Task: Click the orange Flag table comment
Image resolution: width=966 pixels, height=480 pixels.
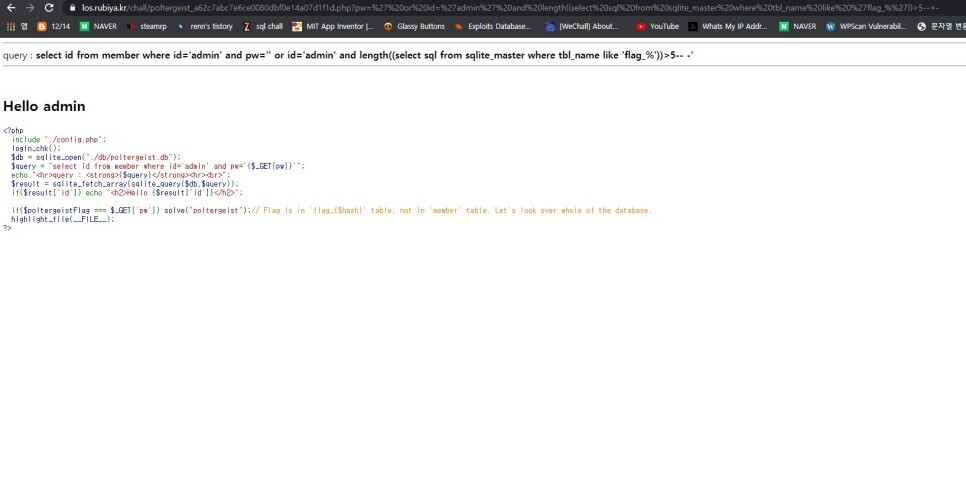Action: coord(452,210)
